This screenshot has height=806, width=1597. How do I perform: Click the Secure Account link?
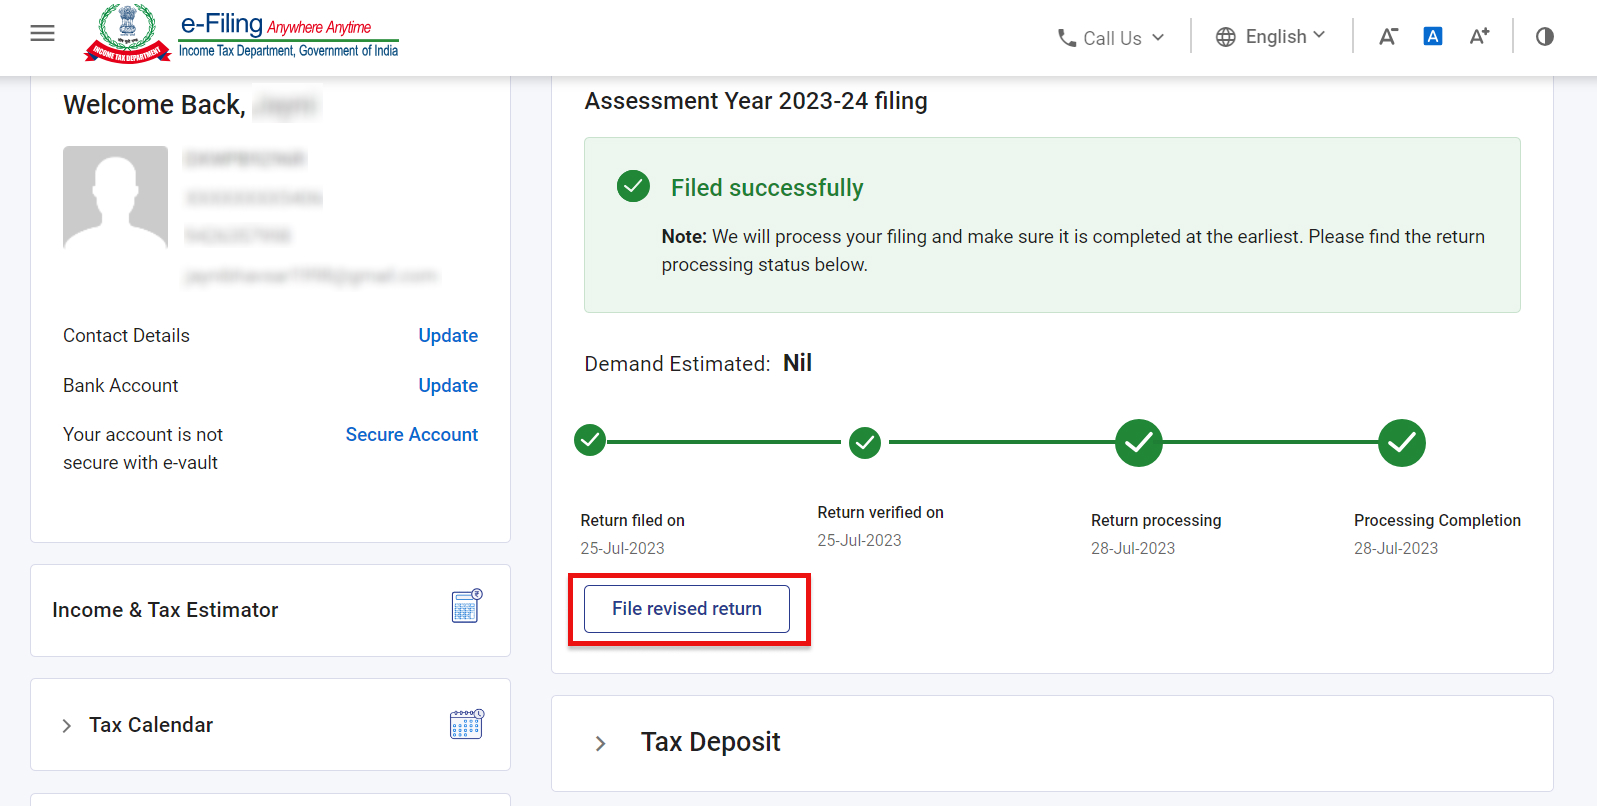coord(412,435)
